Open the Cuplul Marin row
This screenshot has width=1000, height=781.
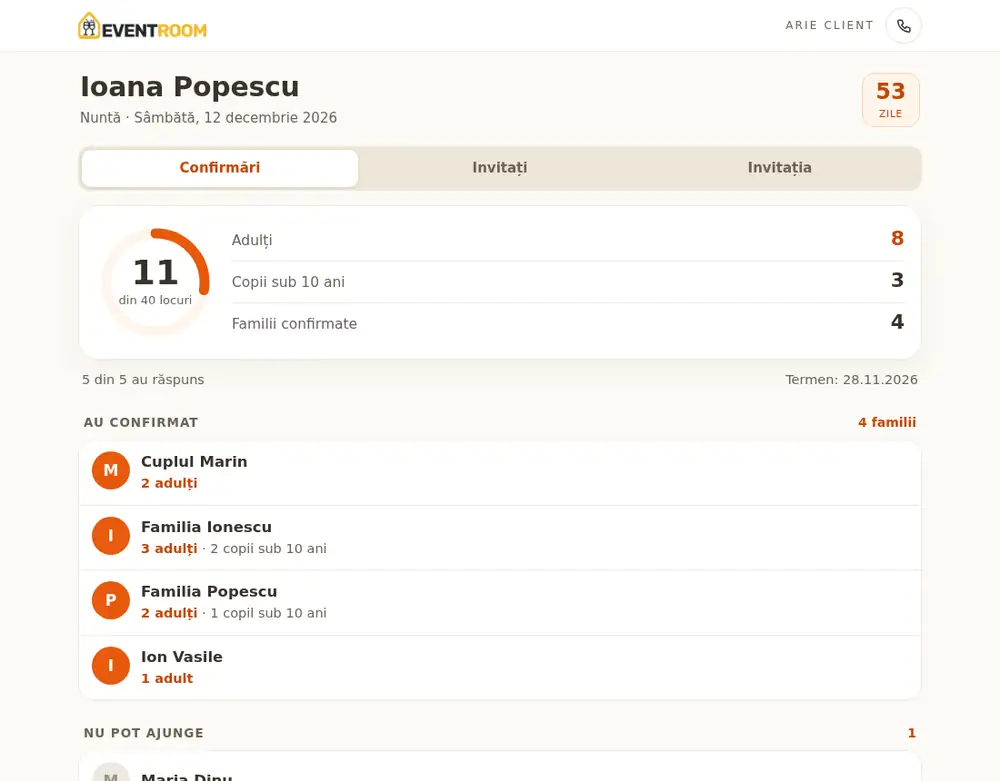pyautogui.click(x=499, y=472)
